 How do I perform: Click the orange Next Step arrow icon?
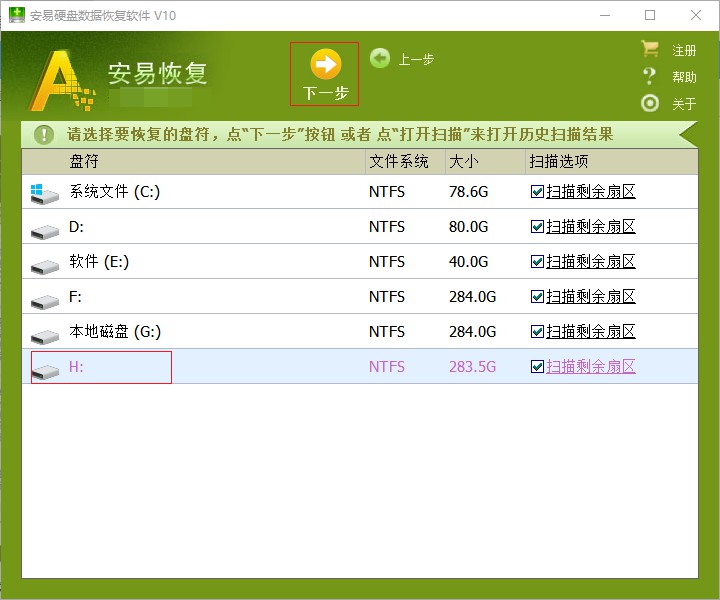click(x=325, y=65)
